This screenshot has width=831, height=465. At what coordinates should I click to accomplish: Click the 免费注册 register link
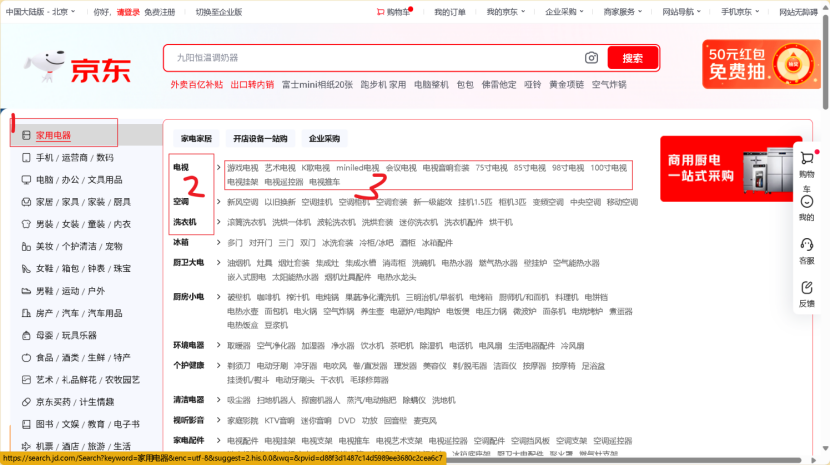tap(160, 12)
